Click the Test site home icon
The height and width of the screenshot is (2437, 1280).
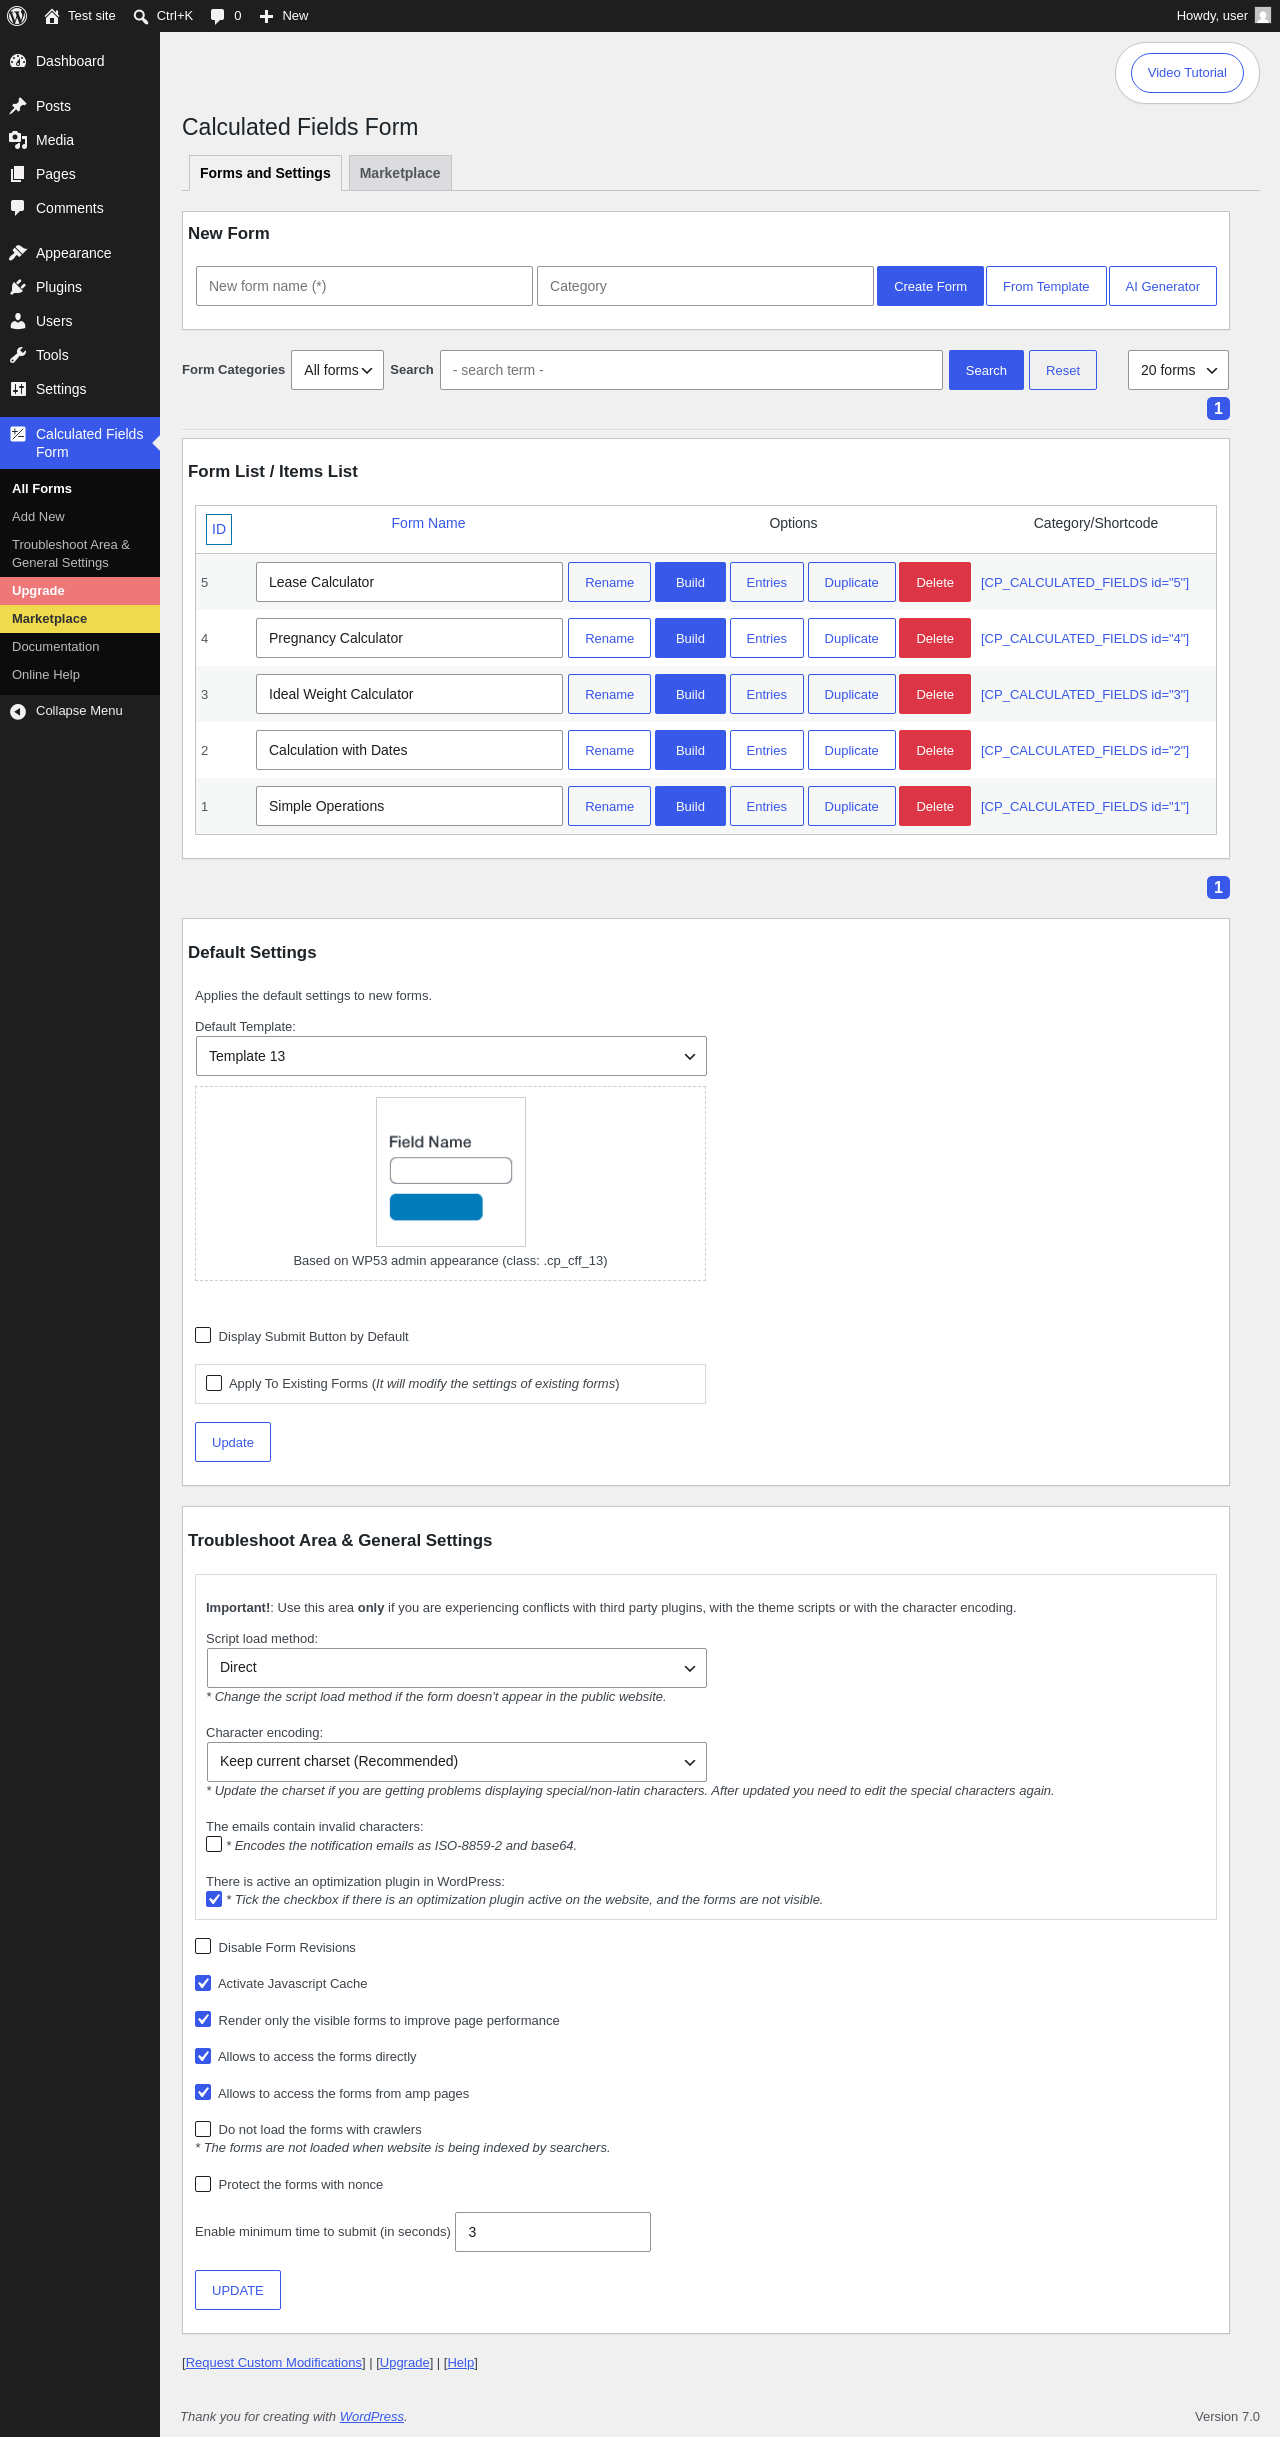tap(52, 16)
